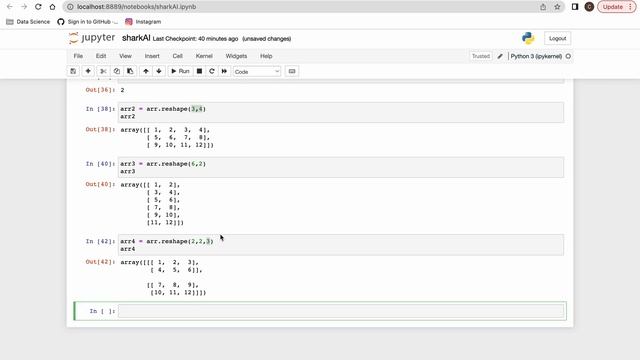Click the Last Checkpoint status text
Image resolution: width=640 pixels, height=360 pixels.
coord(195,39)
